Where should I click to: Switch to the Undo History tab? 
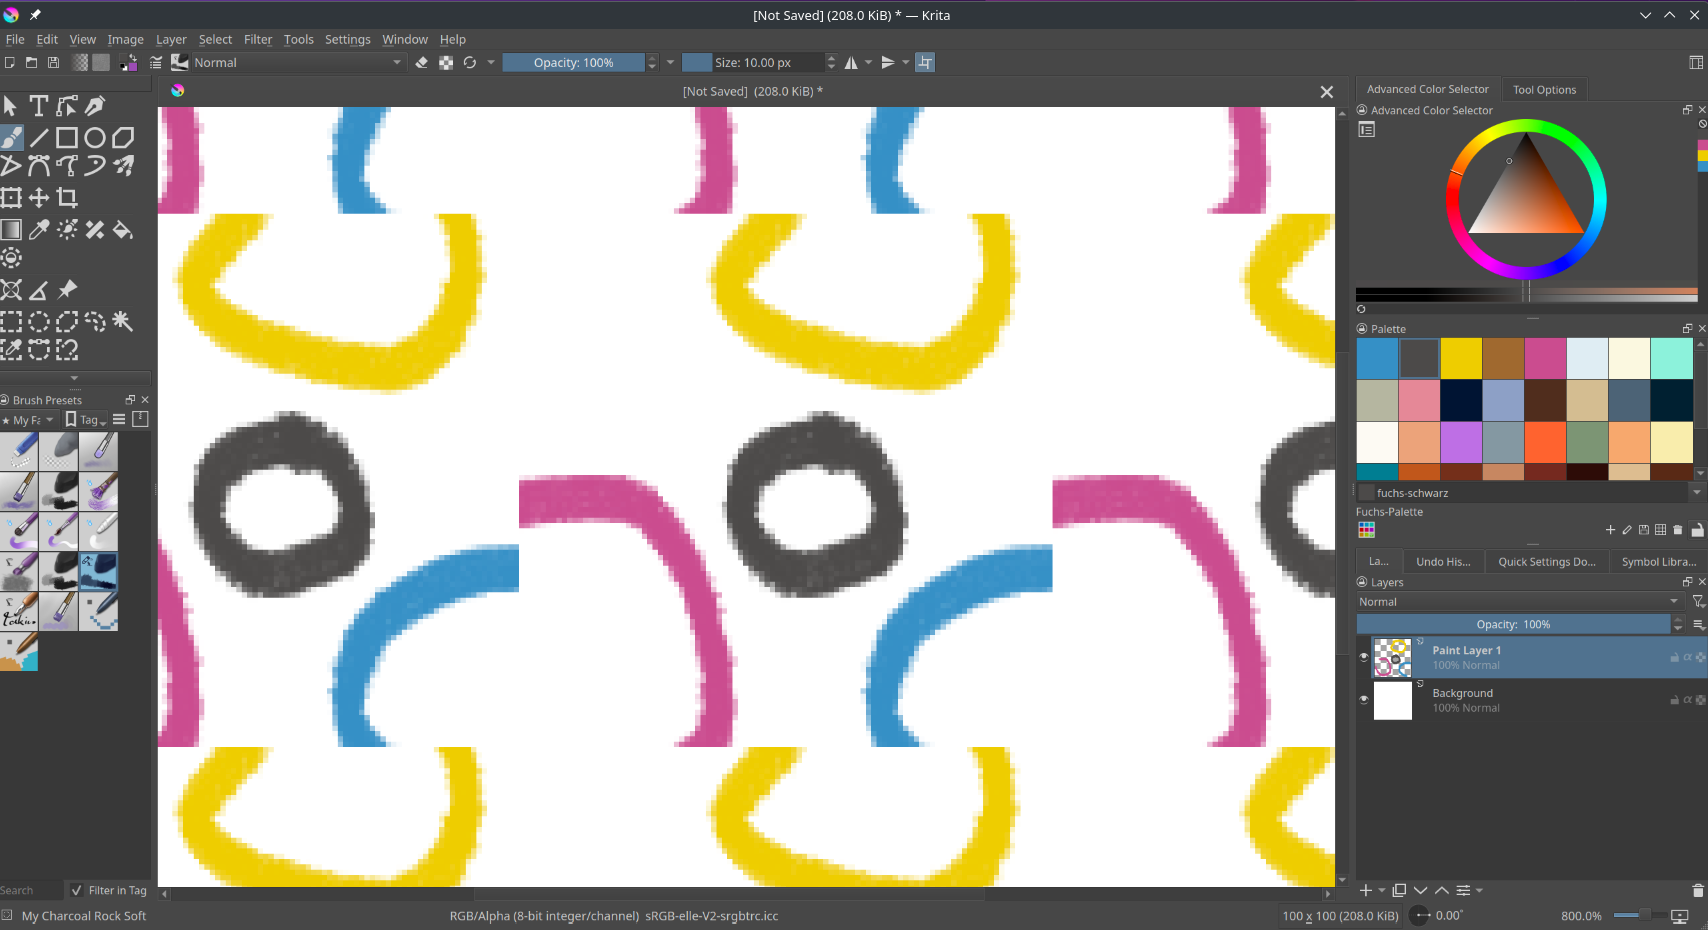click(1442, 562)
